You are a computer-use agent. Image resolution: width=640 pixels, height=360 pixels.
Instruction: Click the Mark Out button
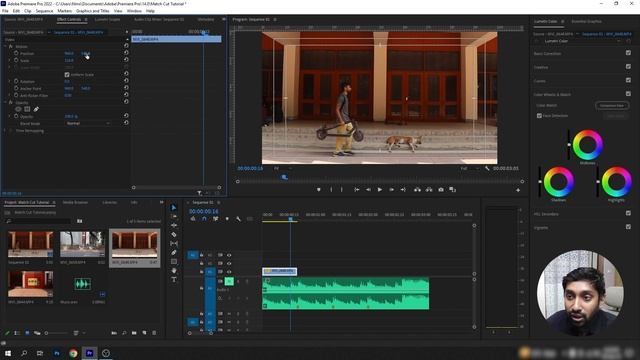coord(342,190)
